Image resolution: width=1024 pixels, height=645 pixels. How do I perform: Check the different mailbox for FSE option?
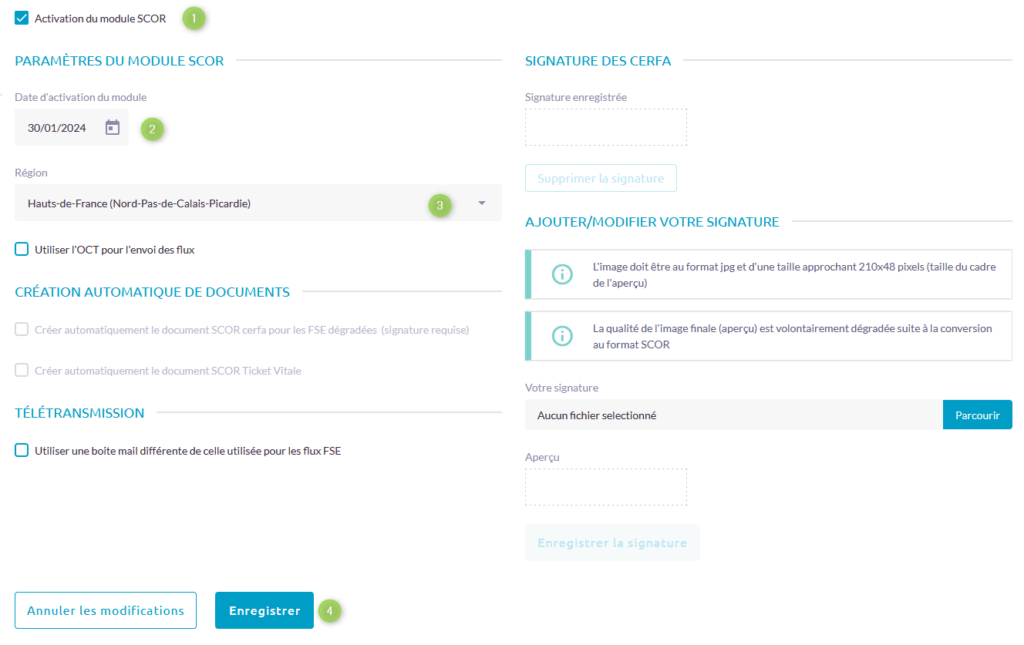pos(22,450)
